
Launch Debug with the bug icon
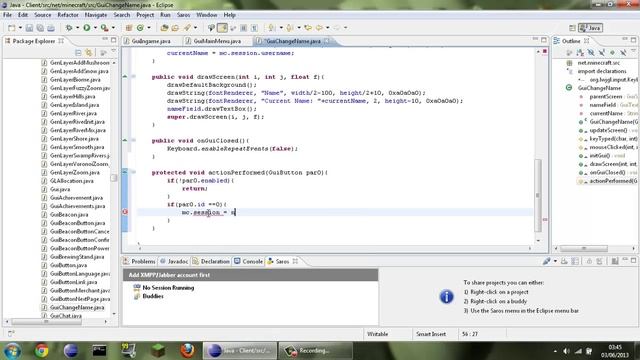point(69,28)
